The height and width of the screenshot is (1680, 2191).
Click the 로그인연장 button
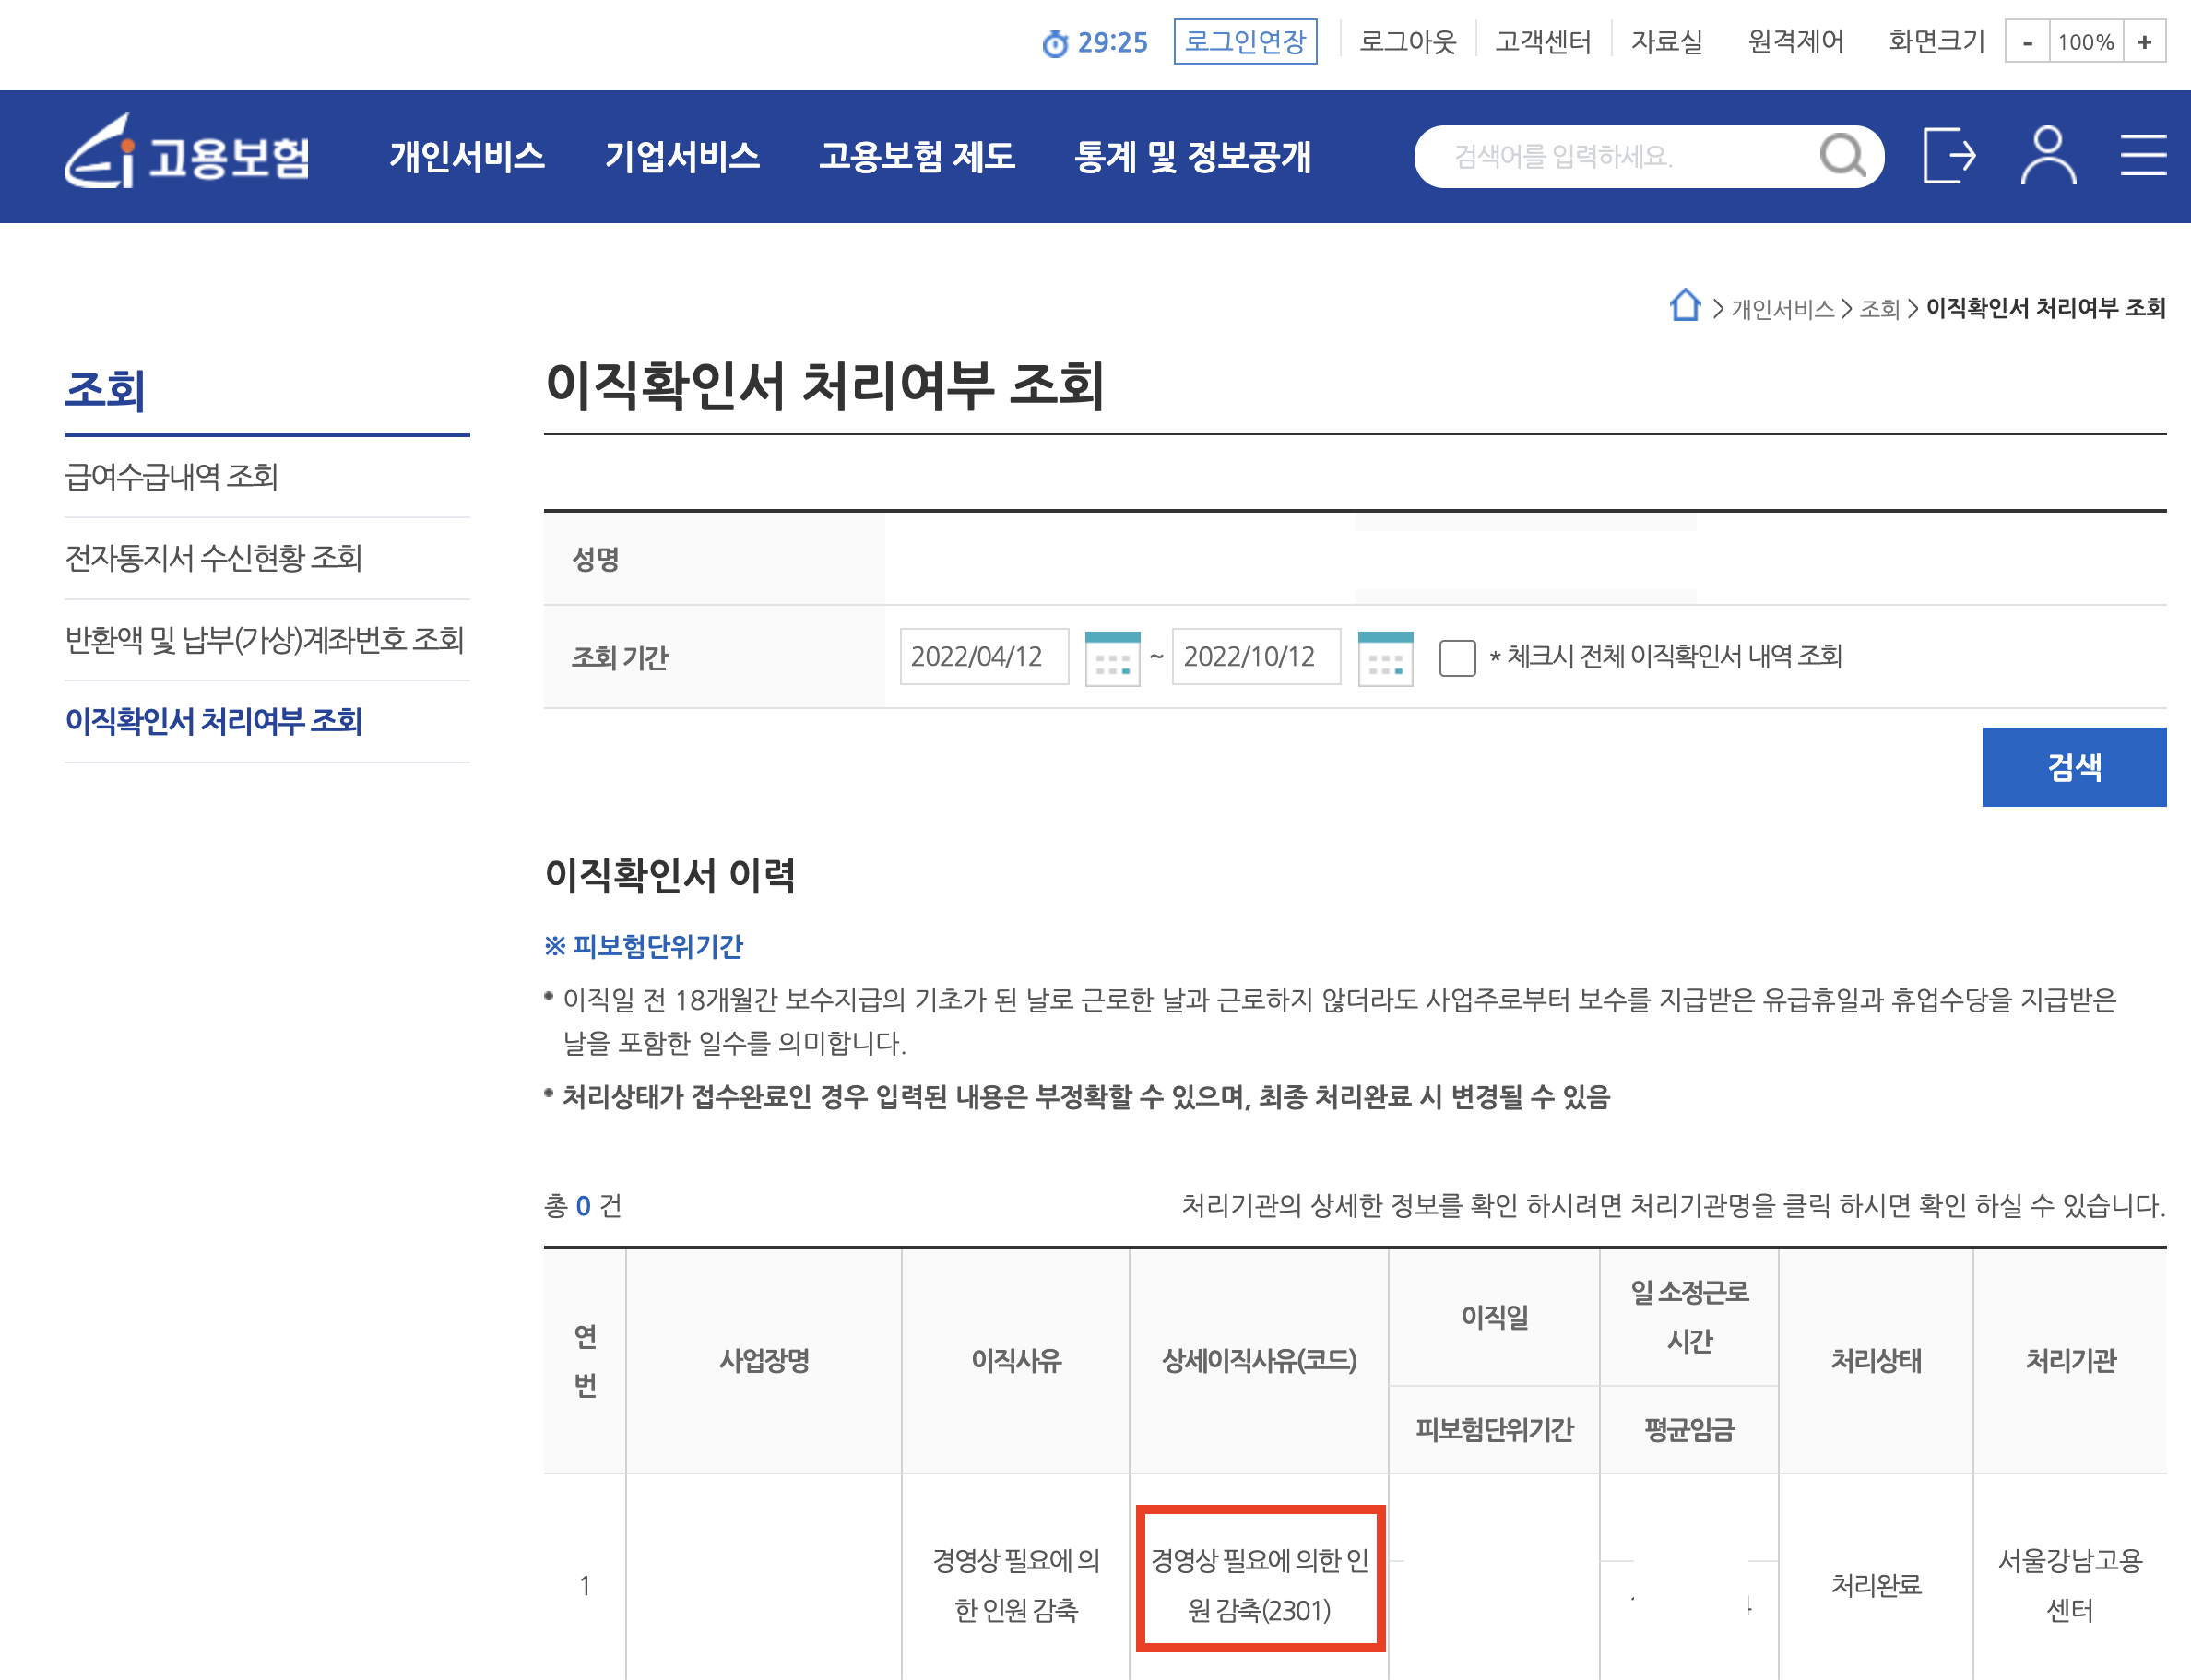[1245, 41]
